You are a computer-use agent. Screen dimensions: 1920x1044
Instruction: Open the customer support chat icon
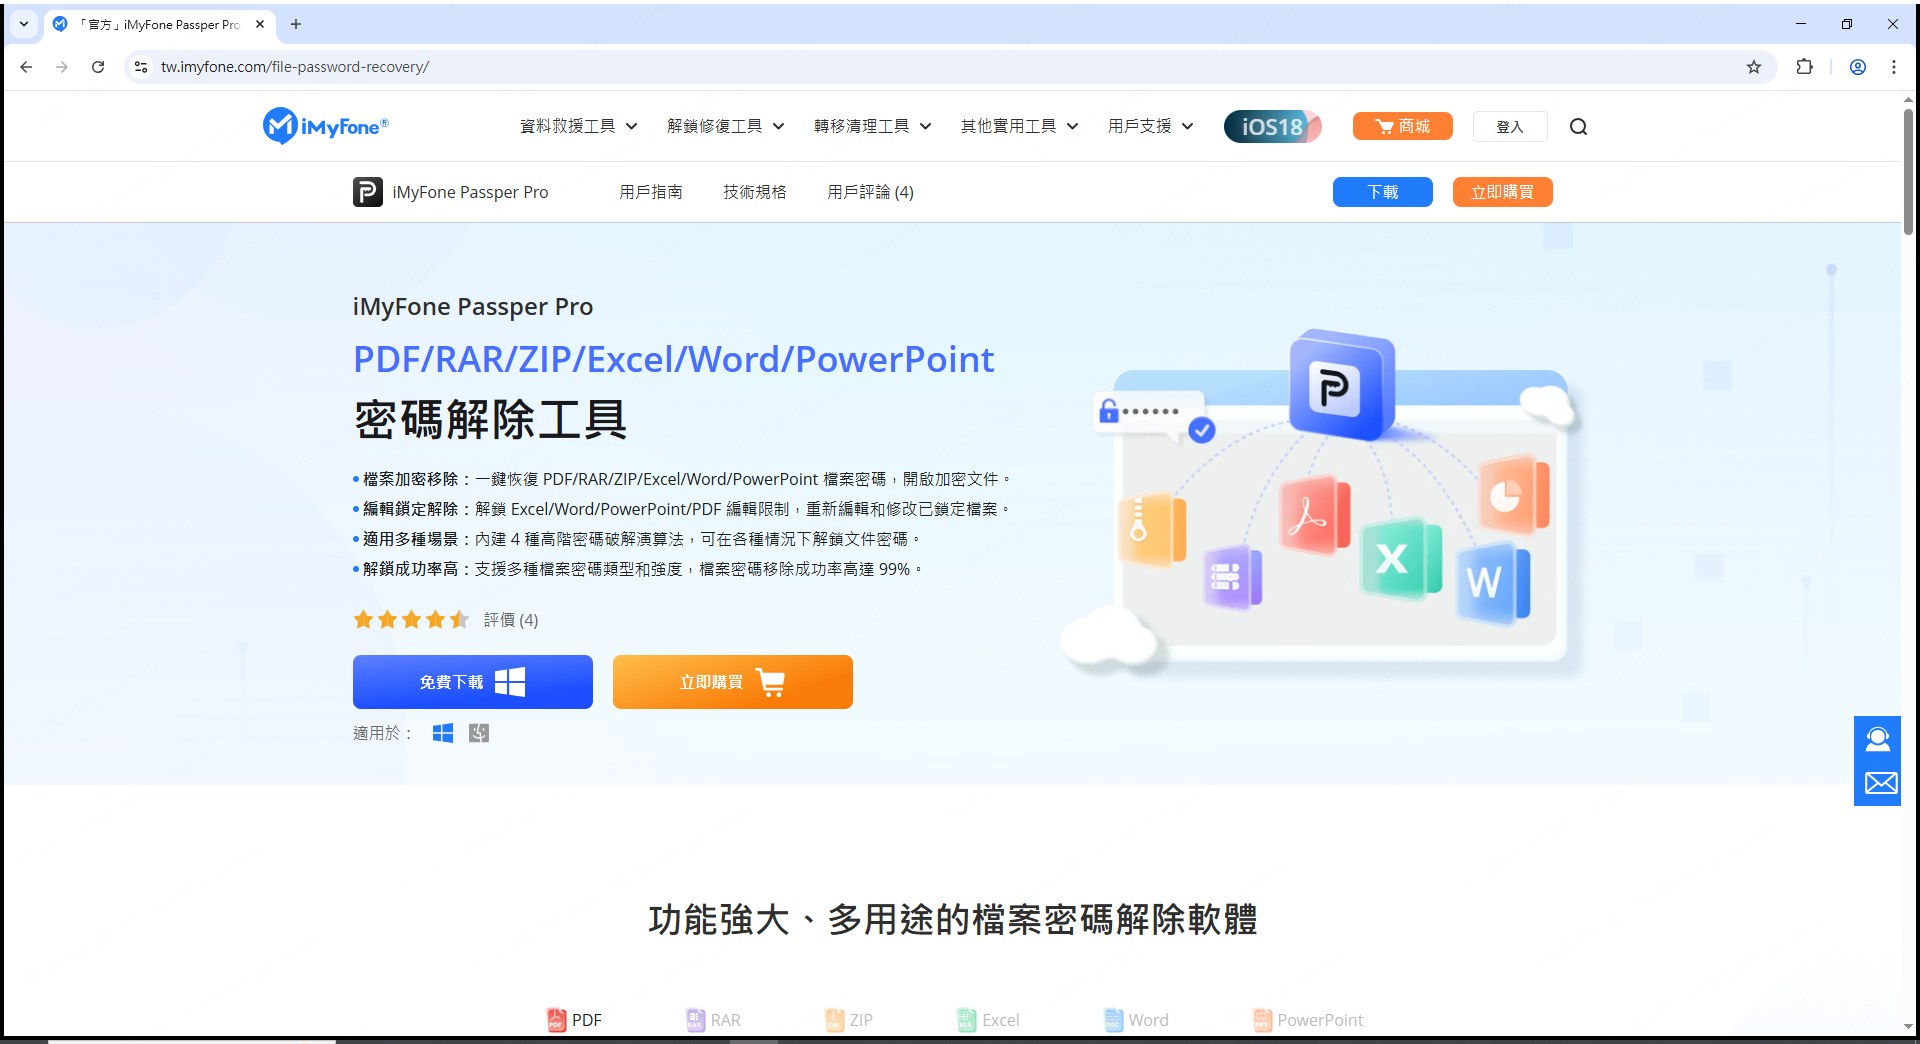(1877, 739)
